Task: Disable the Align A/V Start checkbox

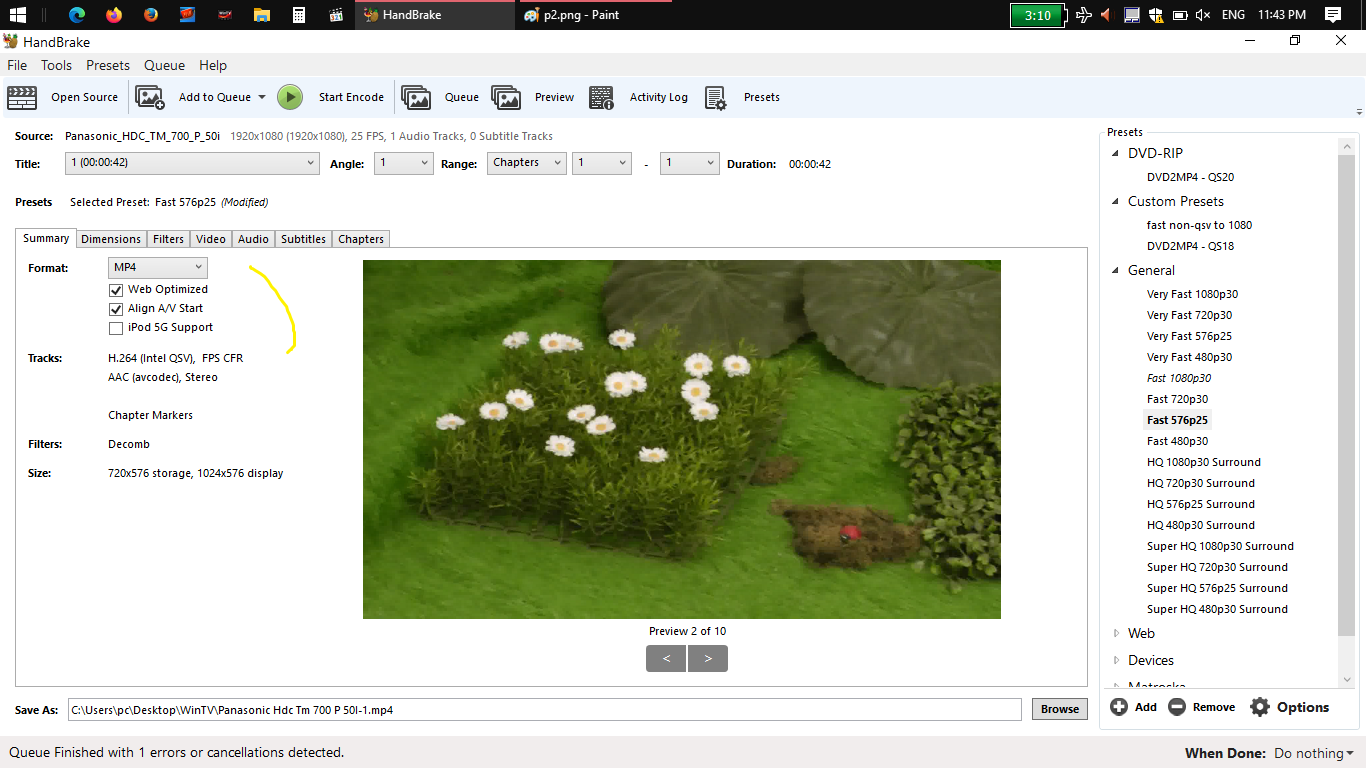Action: click(x=116, y=309)
